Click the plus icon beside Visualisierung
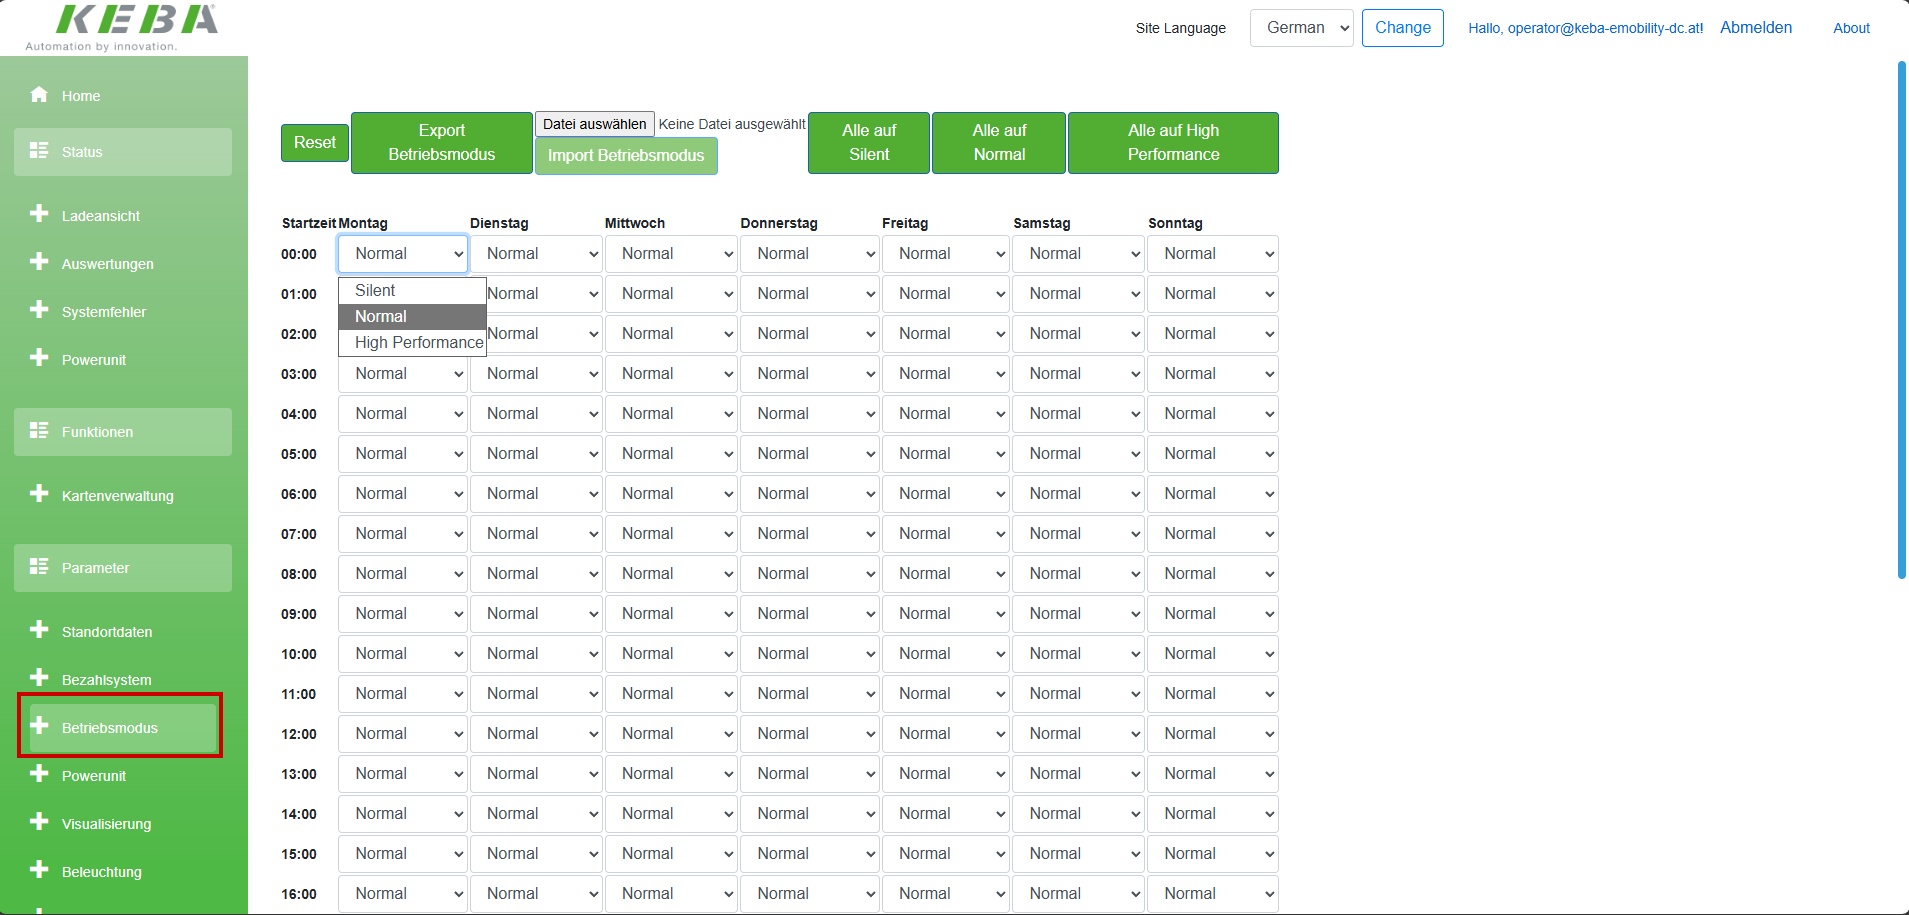The height and width of the screenshot is (915, 1909). (39, 821)
